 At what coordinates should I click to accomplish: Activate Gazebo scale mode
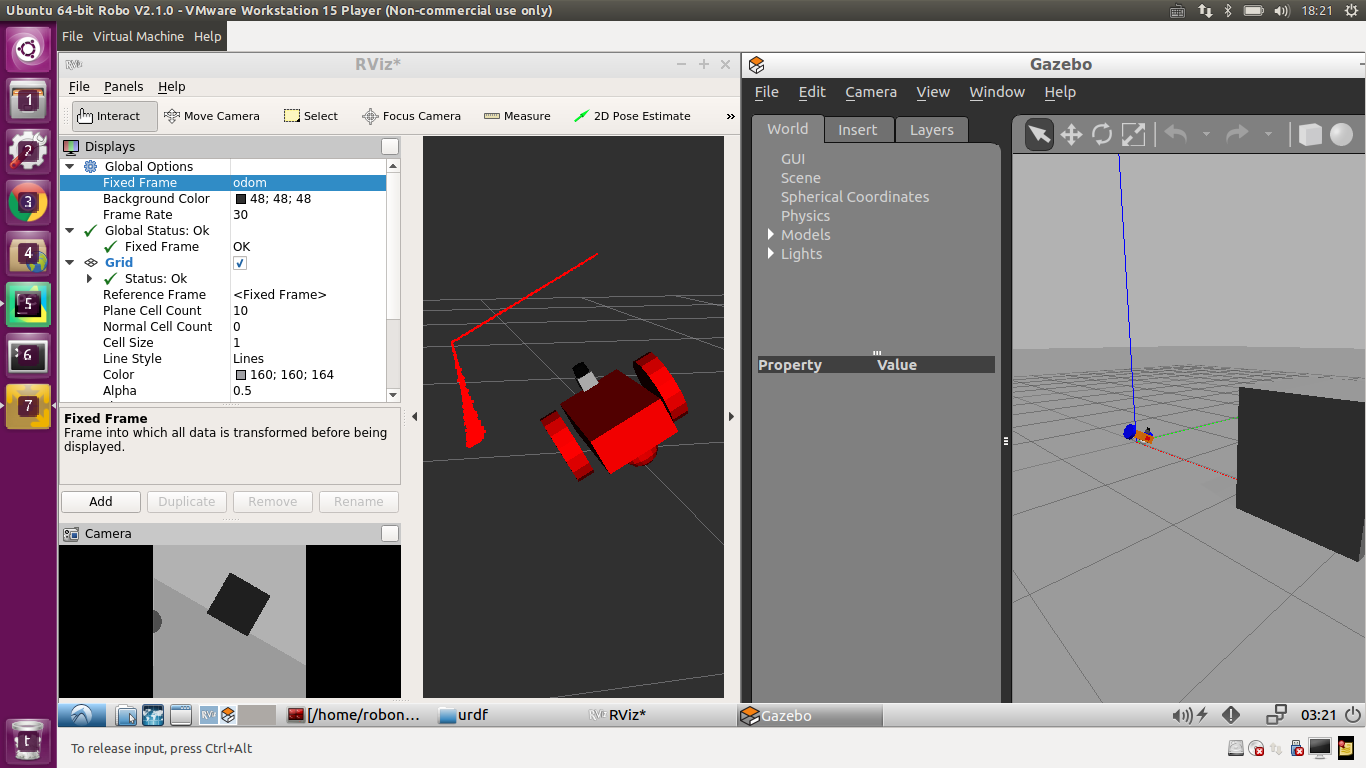pyautogui.click(x=1133, y=134)
